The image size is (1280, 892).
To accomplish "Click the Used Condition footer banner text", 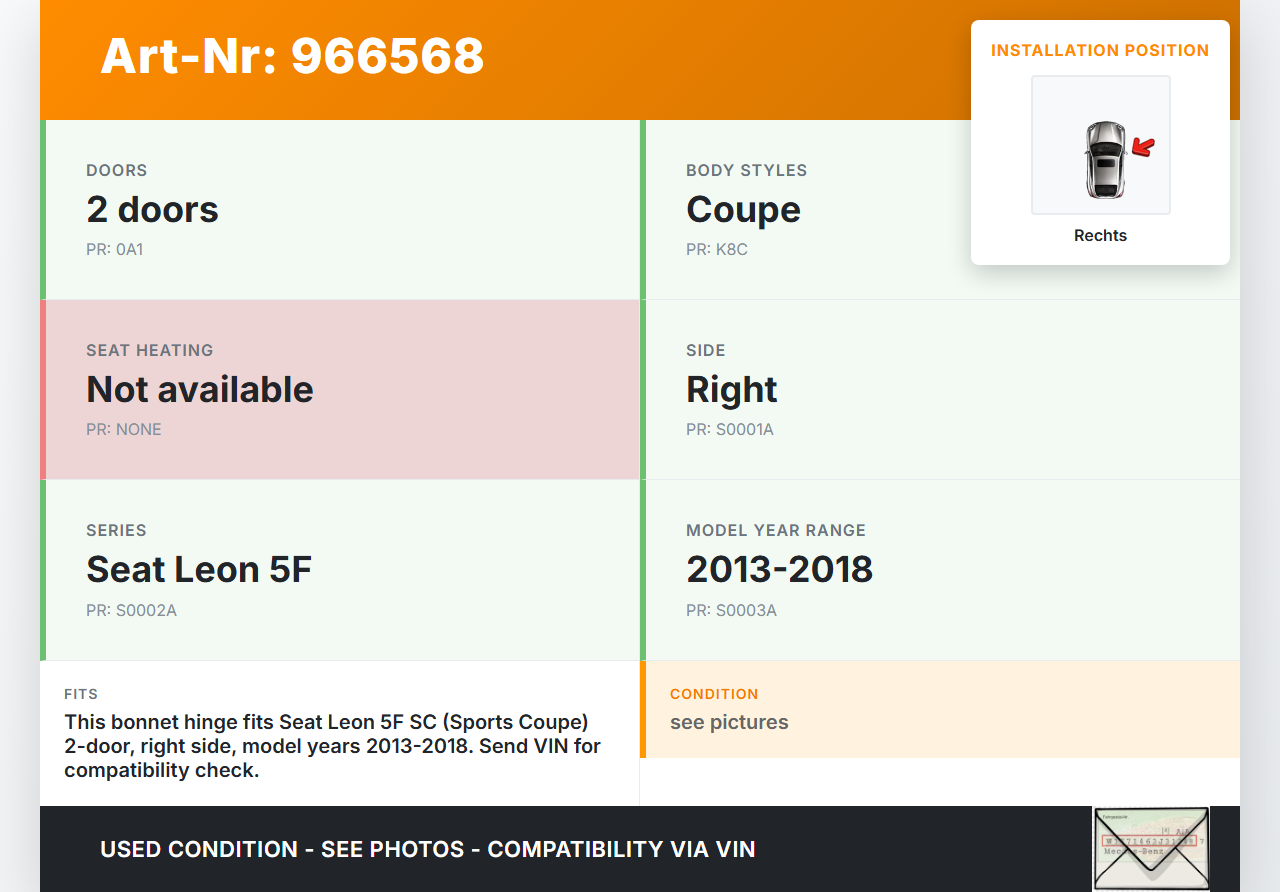I will pyautogui.click(x=427, y=850).
